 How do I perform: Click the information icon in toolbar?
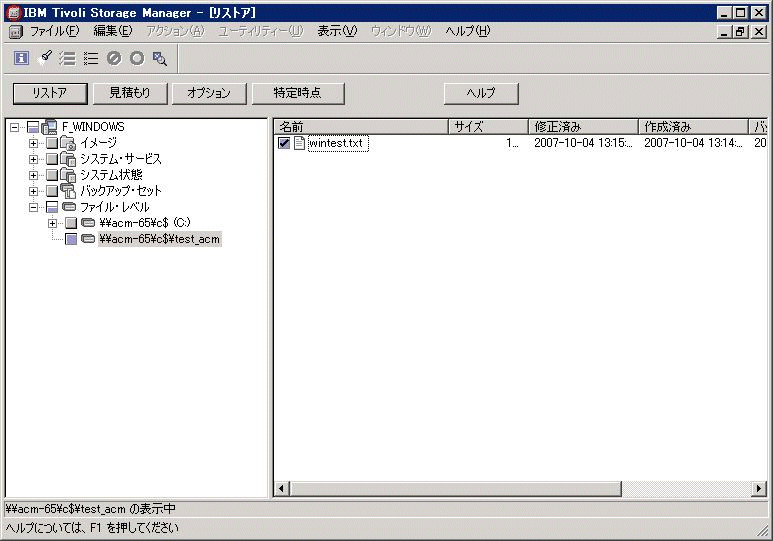(x=21, y=58)
